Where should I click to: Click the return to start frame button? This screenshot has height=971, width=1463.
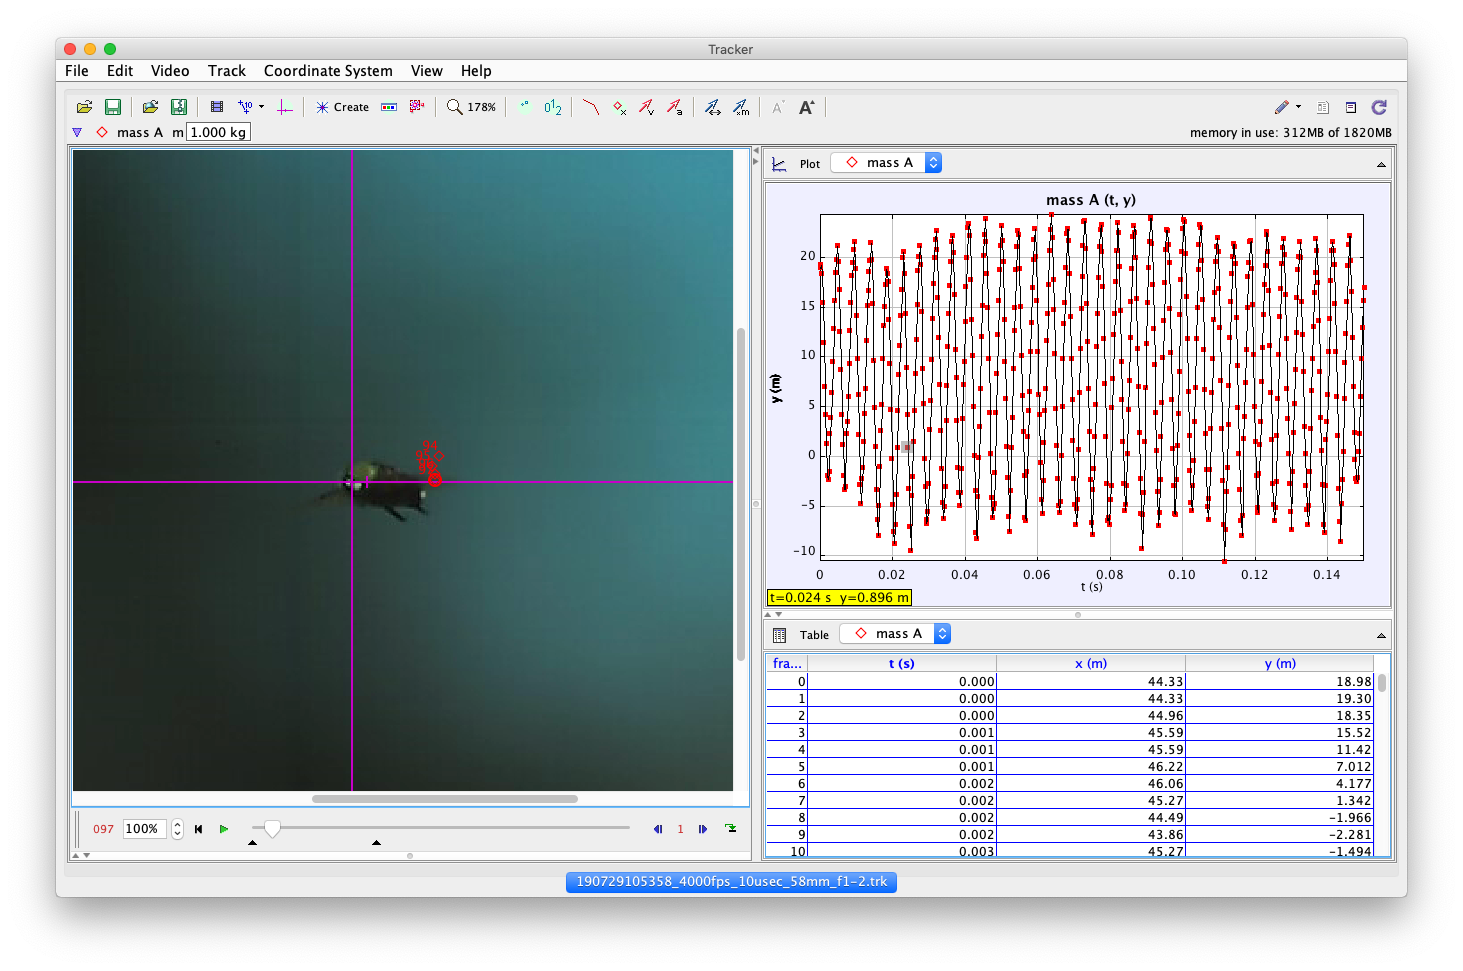[x=199, y=829]
